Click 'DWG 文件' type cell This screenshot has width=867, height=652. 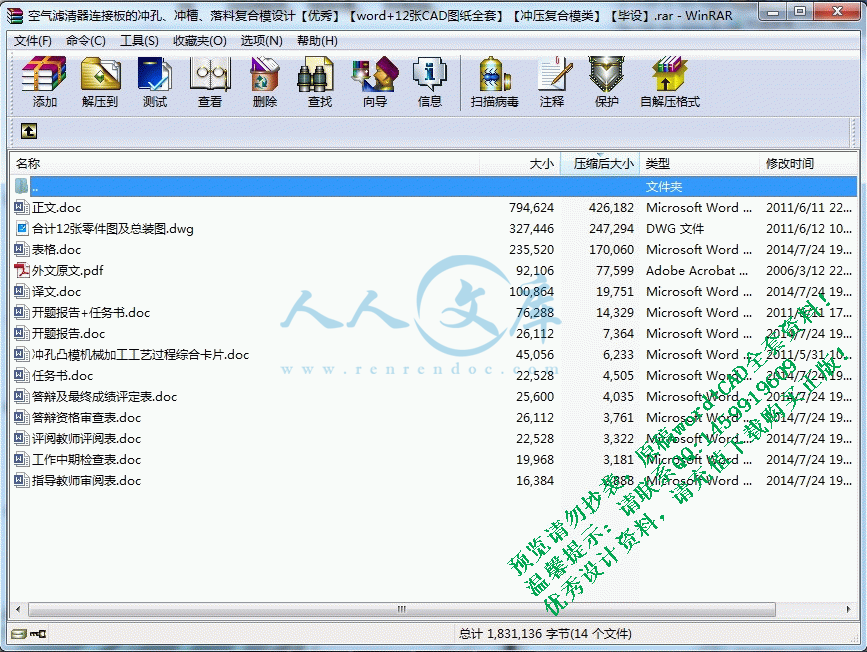[x=675, y=228]
